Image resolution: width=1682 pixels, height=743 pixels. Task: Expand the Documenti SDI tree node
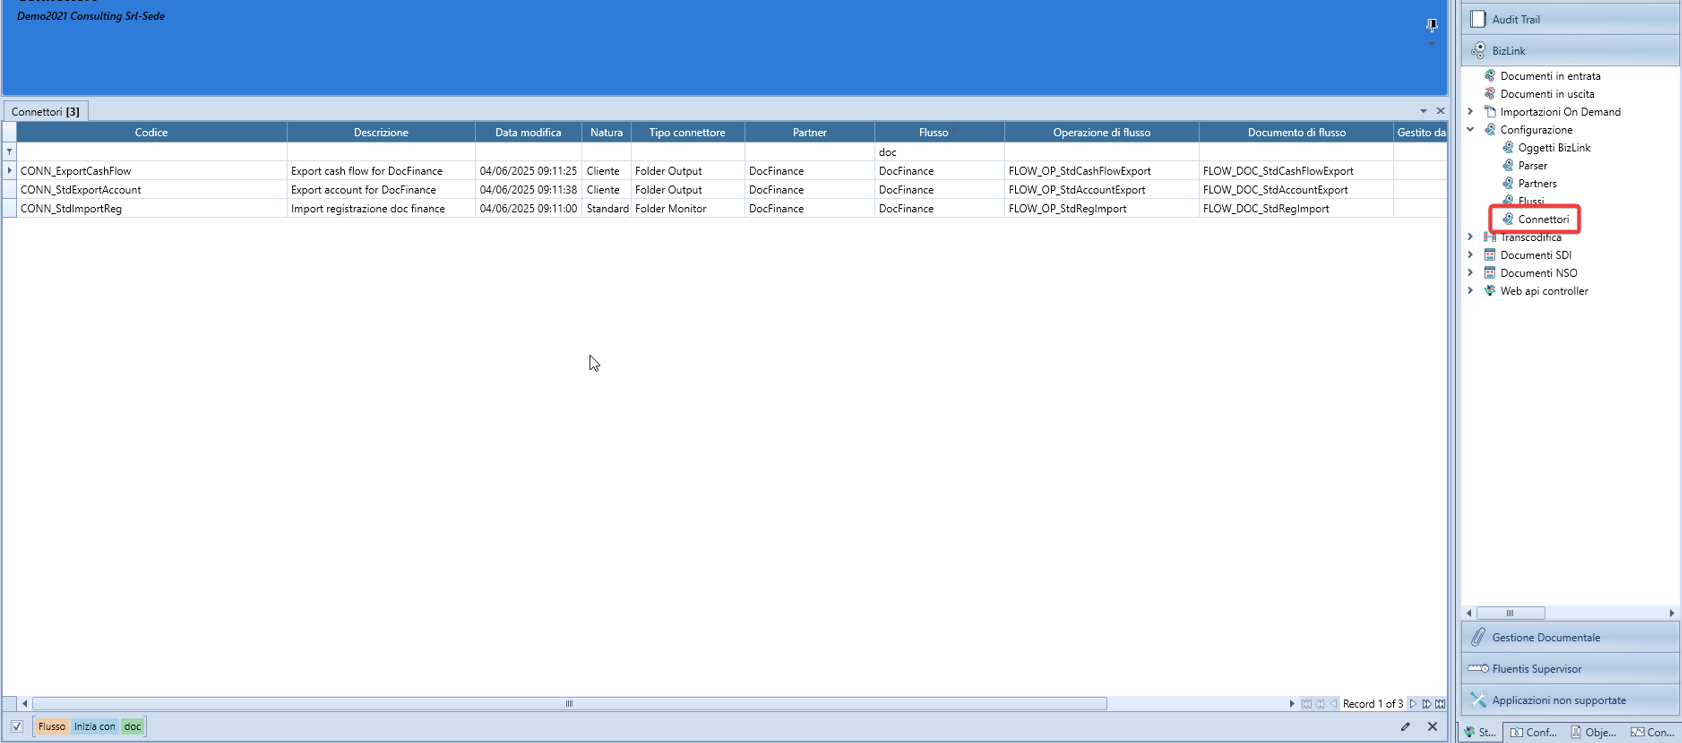1470,255
